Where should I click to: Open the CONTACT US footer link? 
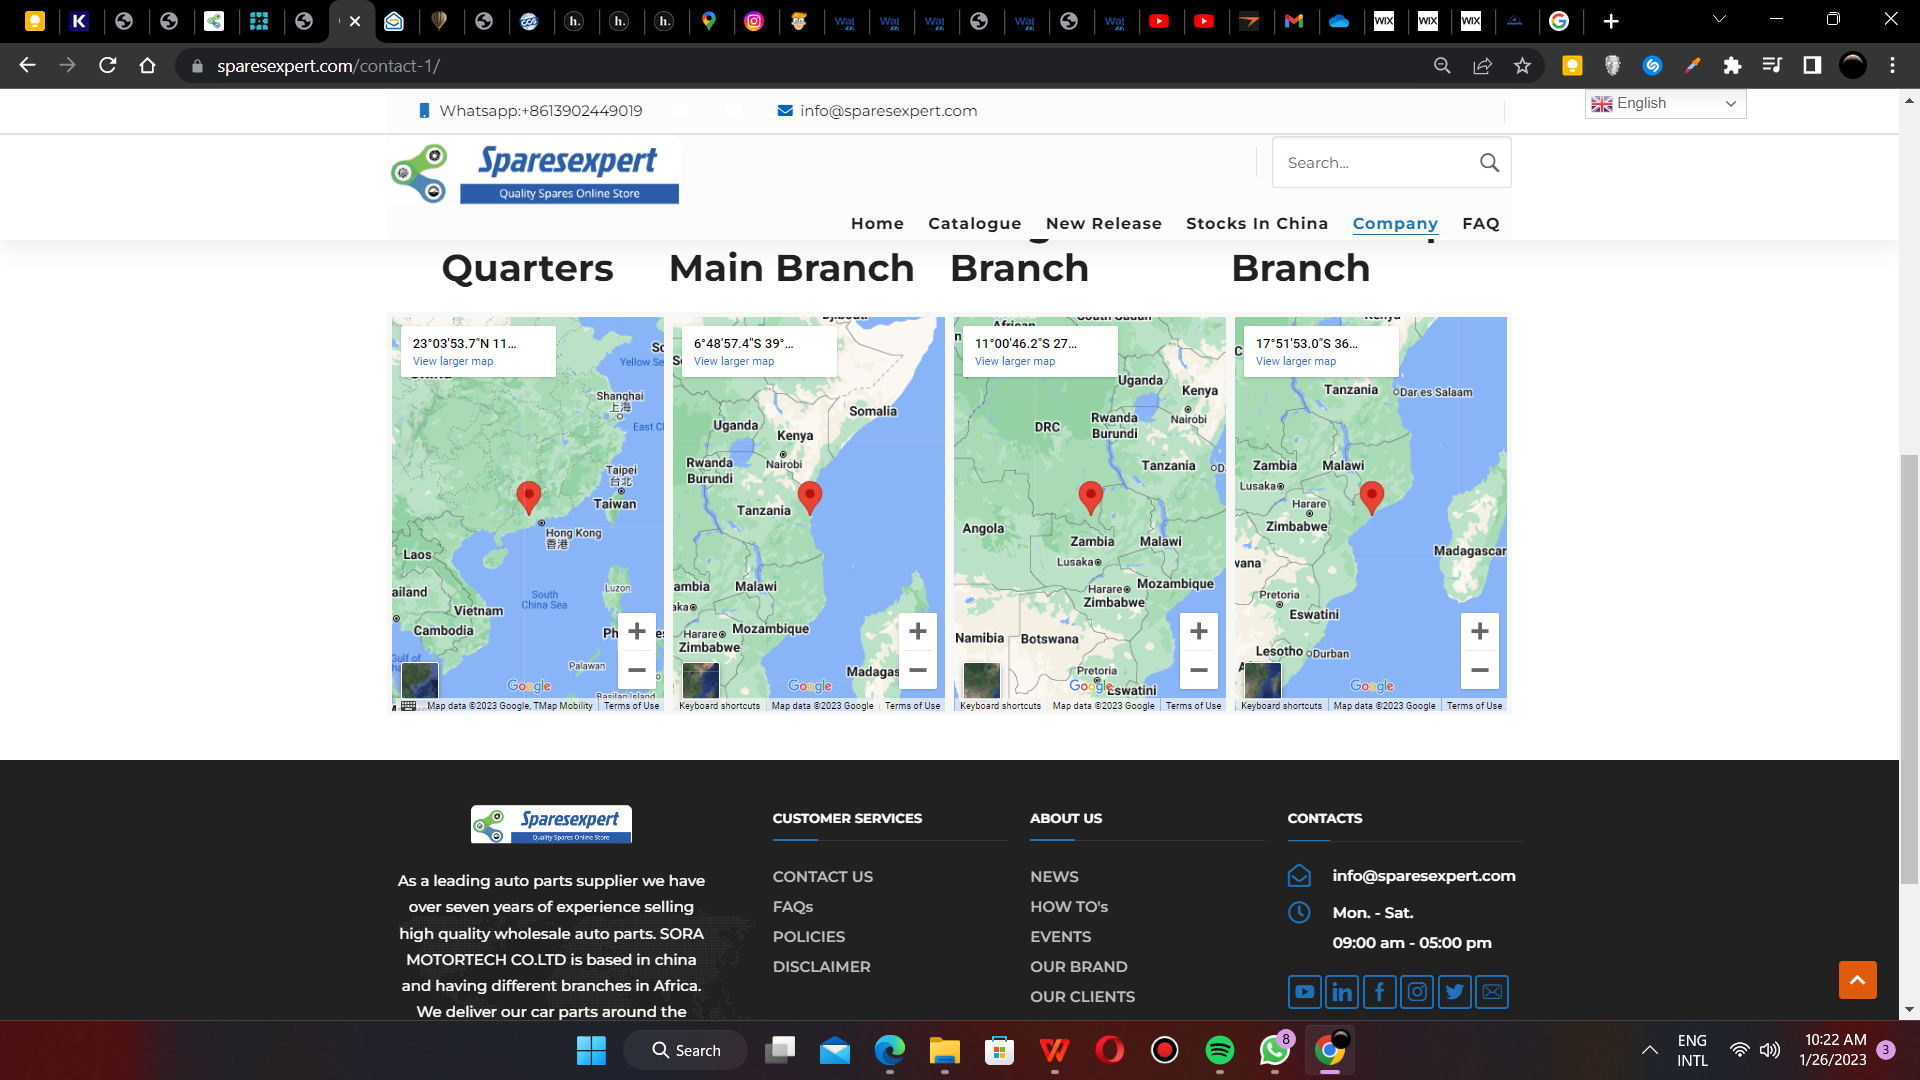point(822,877)
